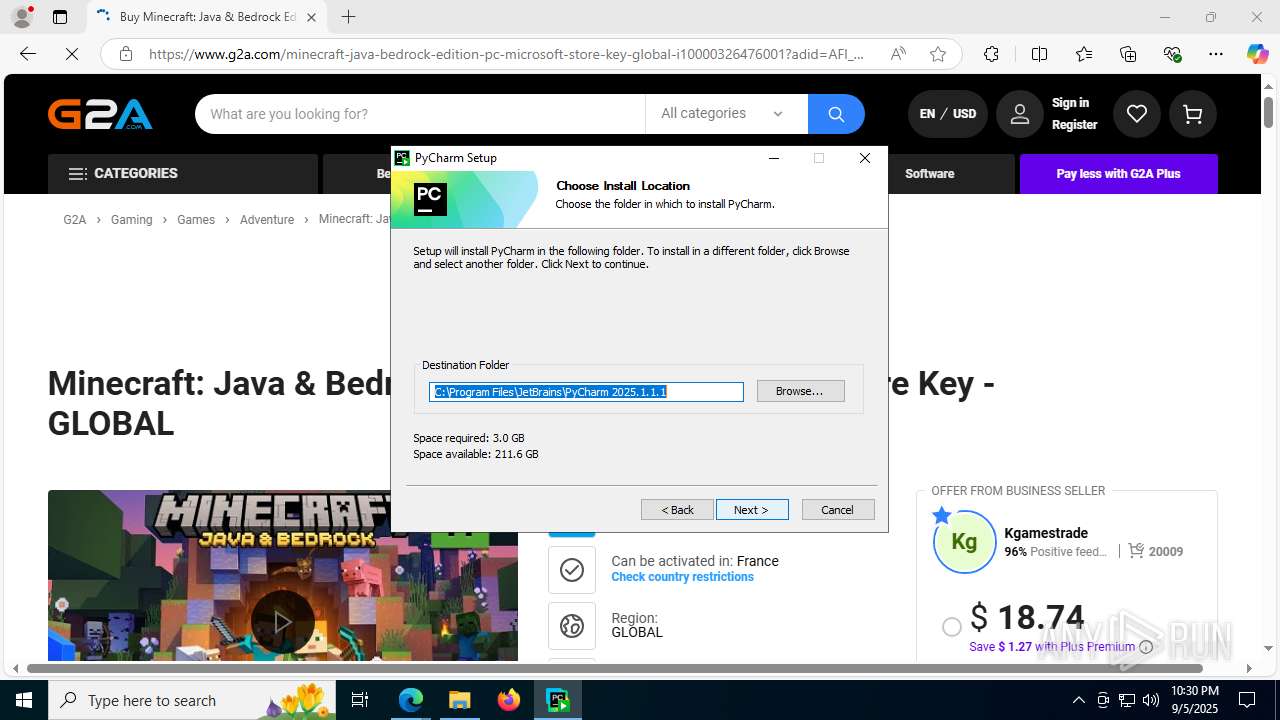Click the browser Back arrow
Screen dimensions: 1280x720
tap(28, 54)
